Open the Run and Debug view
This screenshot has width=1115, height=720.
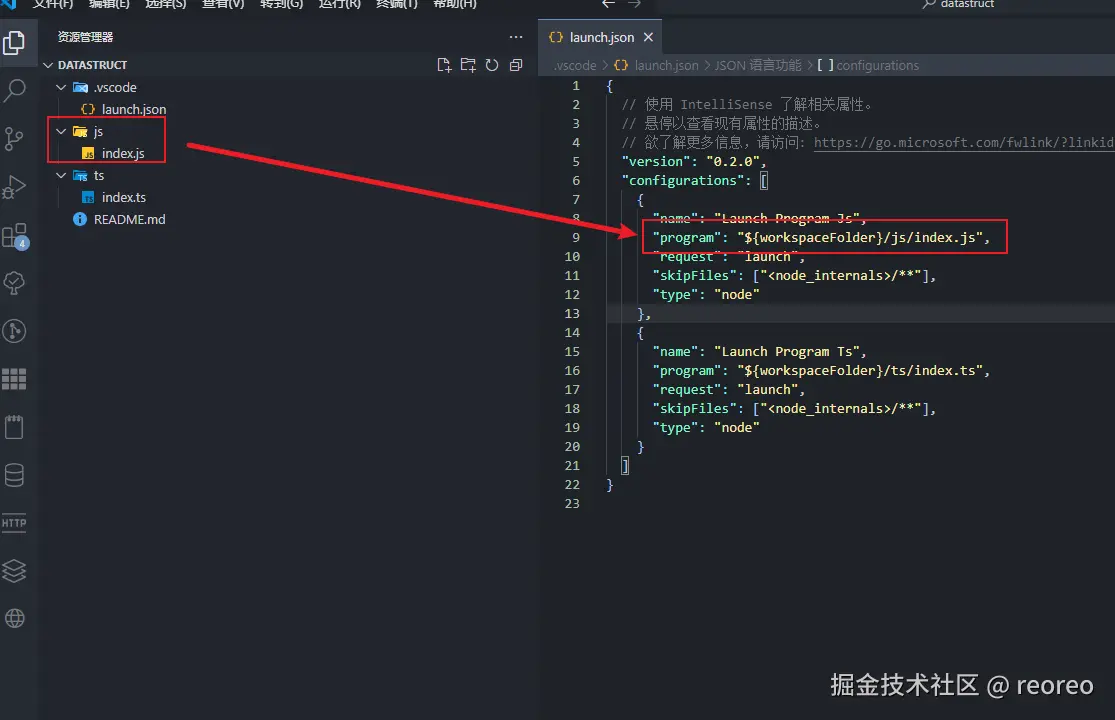(x=14, y=187)
